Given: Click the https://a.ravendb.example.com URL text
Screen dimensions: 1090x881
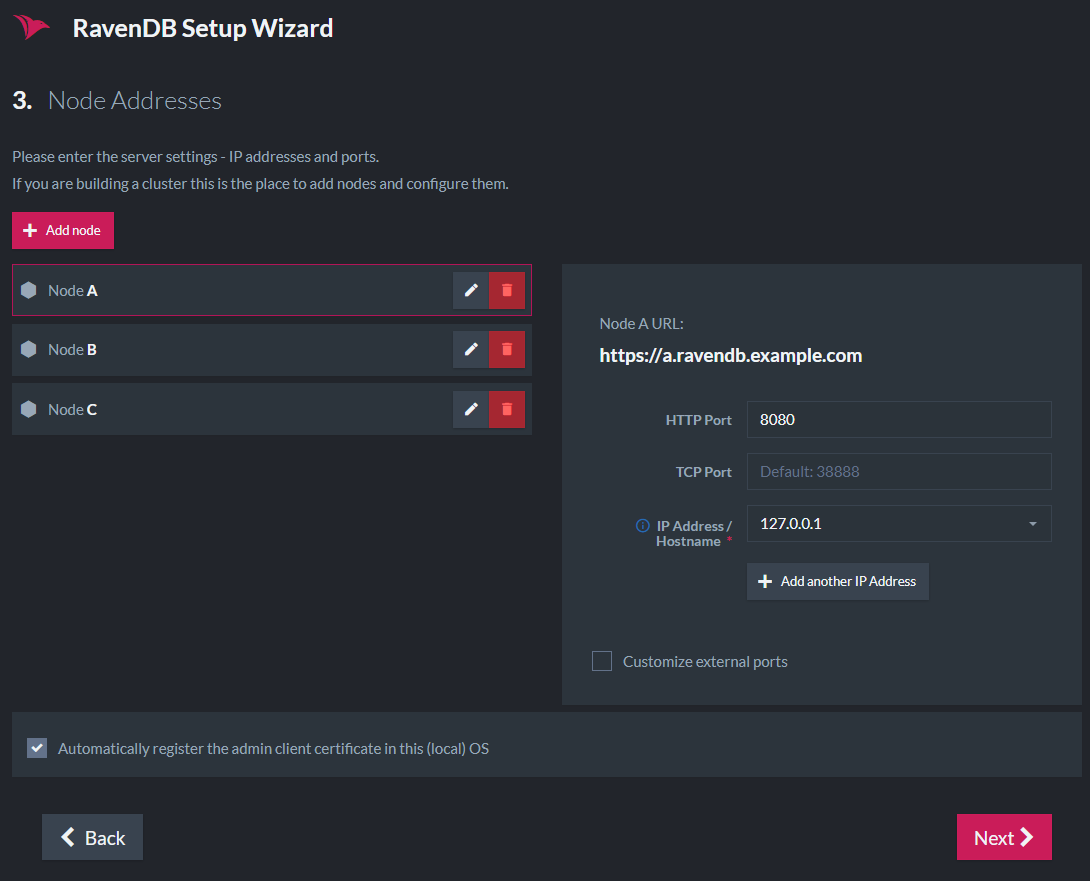Looking at the screenshot, I should (x=731, y=355).
